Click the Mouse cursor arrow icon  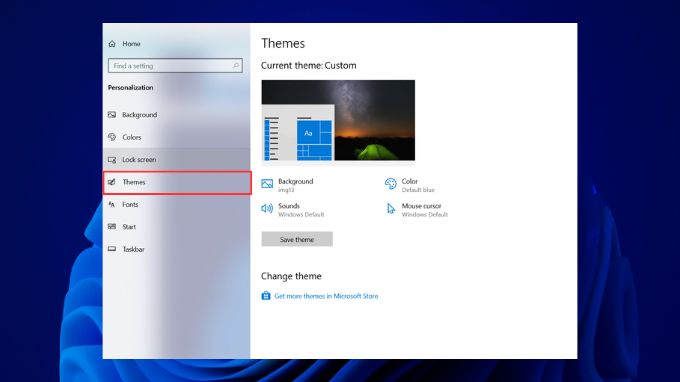(391, 209)
